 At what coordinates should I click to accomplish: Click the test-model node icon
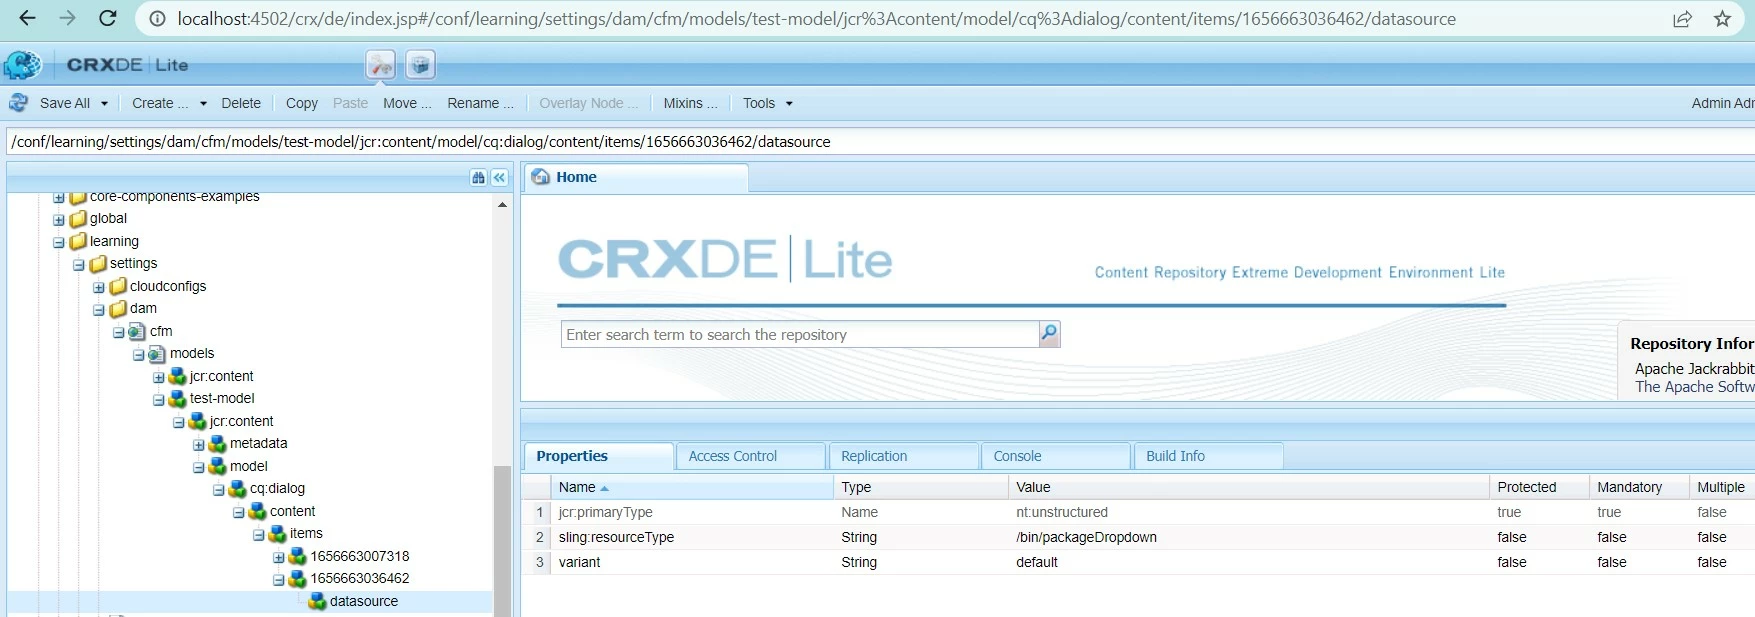tap(177, 399)
